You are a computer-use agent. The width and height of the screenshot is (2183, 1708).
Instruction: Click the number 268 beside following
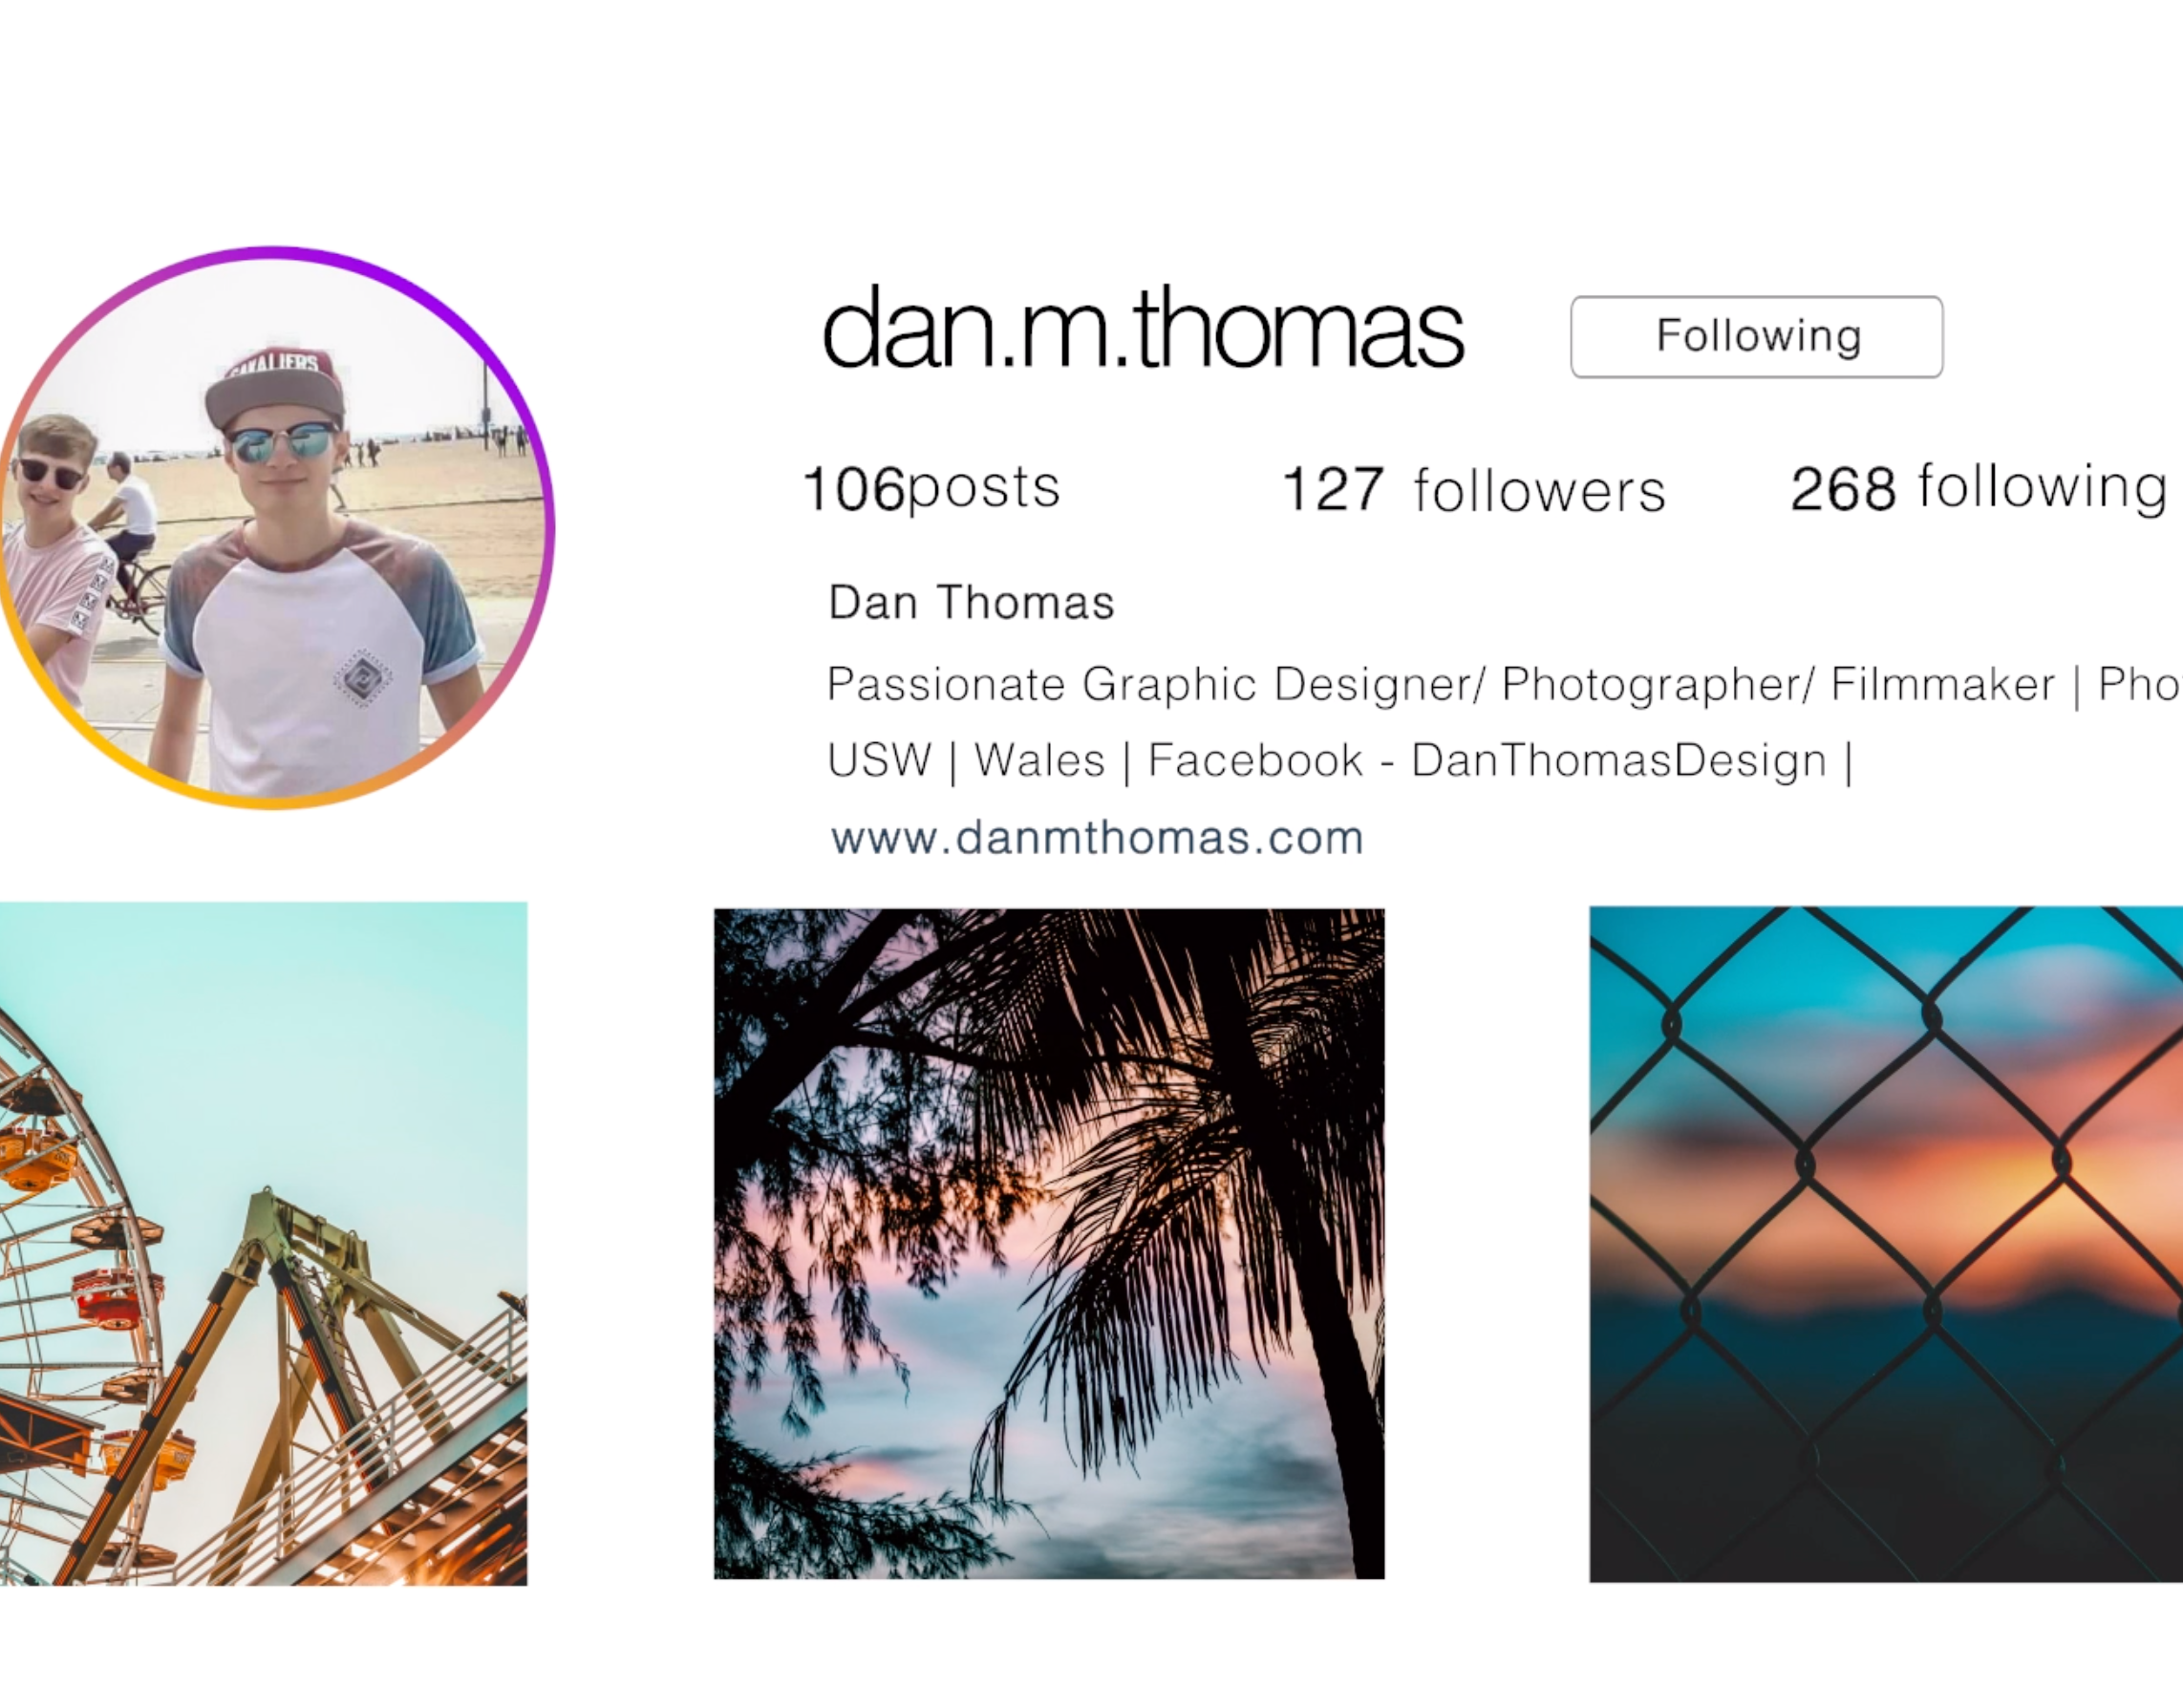point(1843,490)
